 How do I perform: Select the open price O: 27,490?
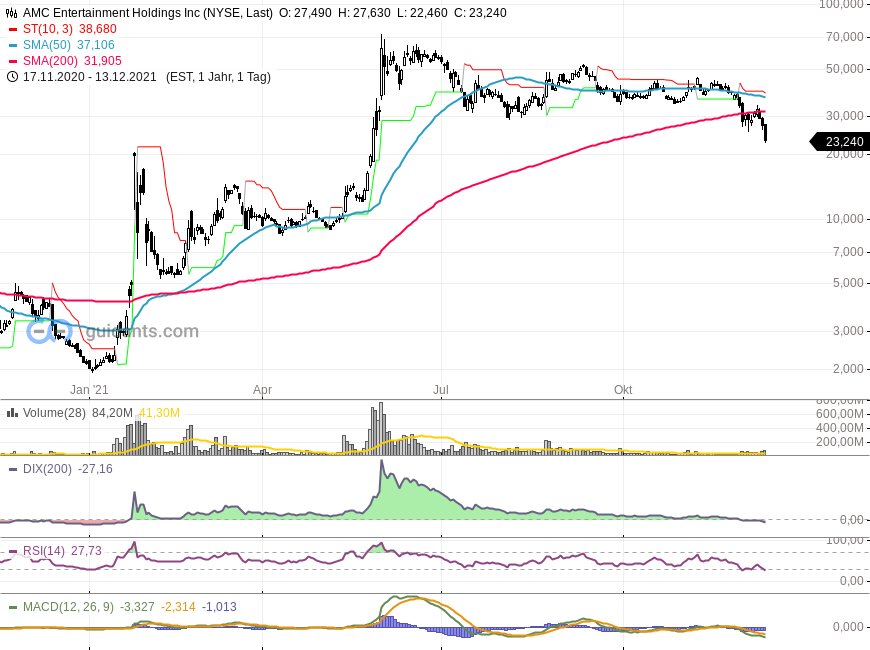(x=305, y=13)
